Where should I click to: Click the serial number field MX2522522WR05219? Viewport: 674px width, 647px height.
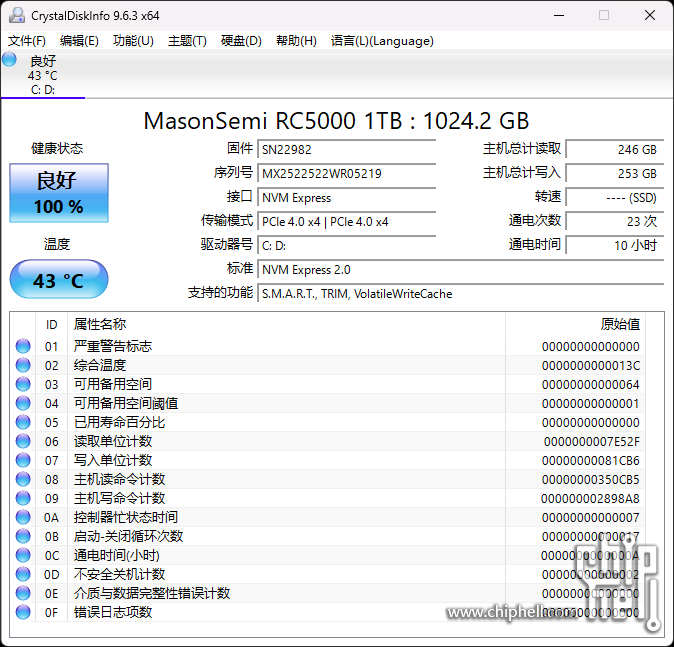pyautogui.click(x=346, y=174)
